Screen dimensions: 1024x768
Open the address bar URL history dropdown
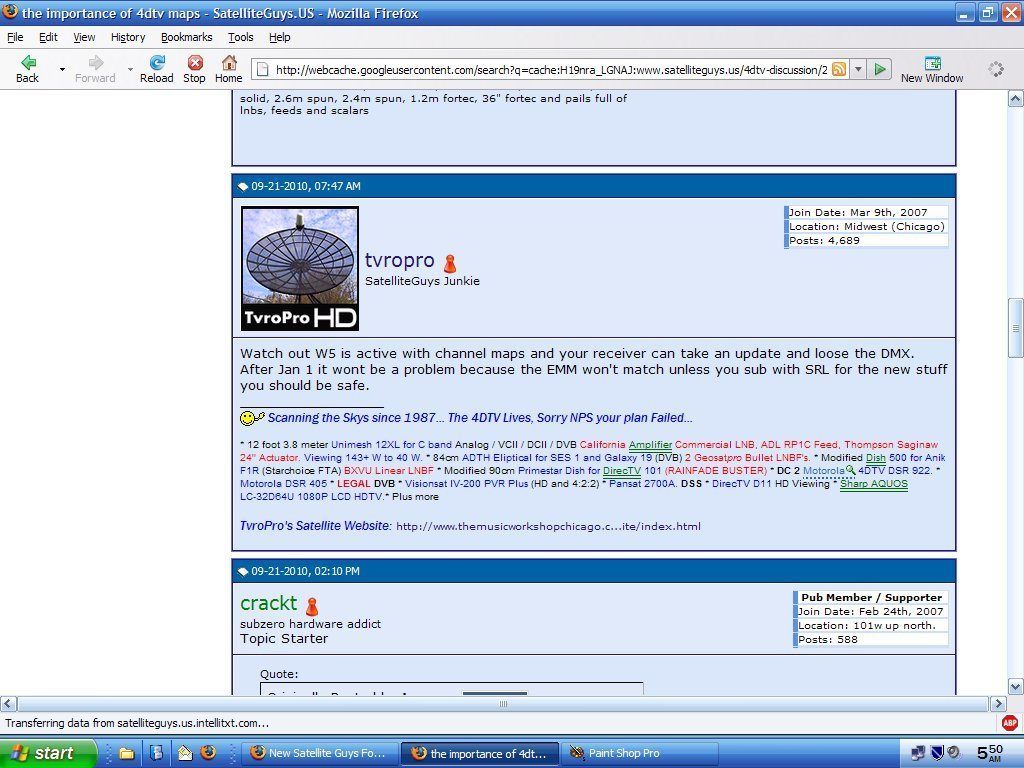click(x=859, y=69)
